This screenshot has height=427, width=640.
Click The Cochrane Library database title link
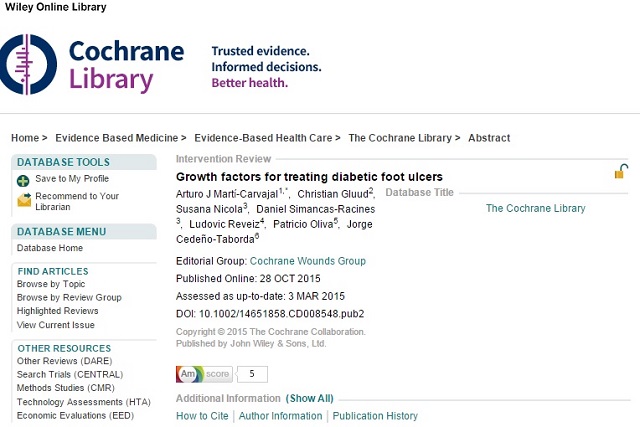tap(535, 208)
